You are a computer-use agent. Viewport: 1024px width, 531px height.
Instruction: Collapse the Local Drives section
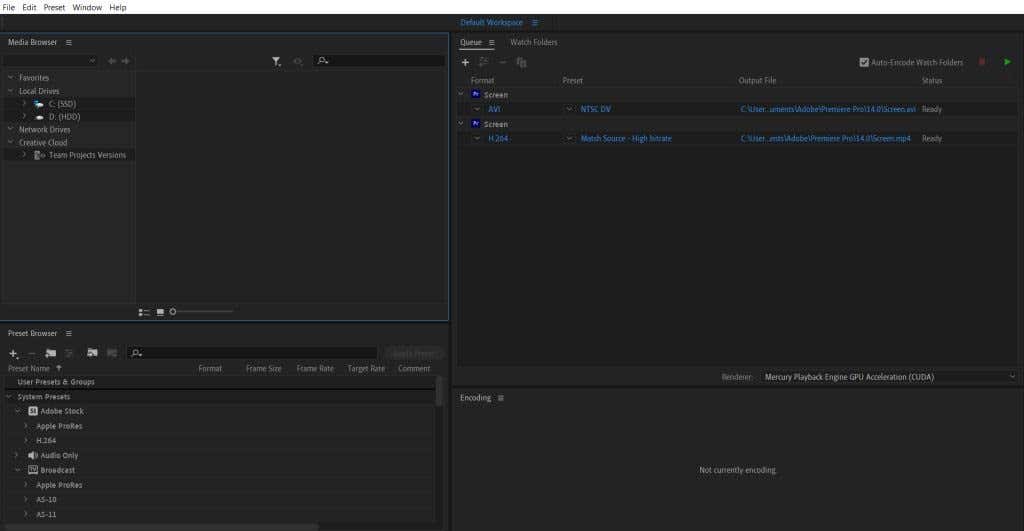click(x=10, y=91)
